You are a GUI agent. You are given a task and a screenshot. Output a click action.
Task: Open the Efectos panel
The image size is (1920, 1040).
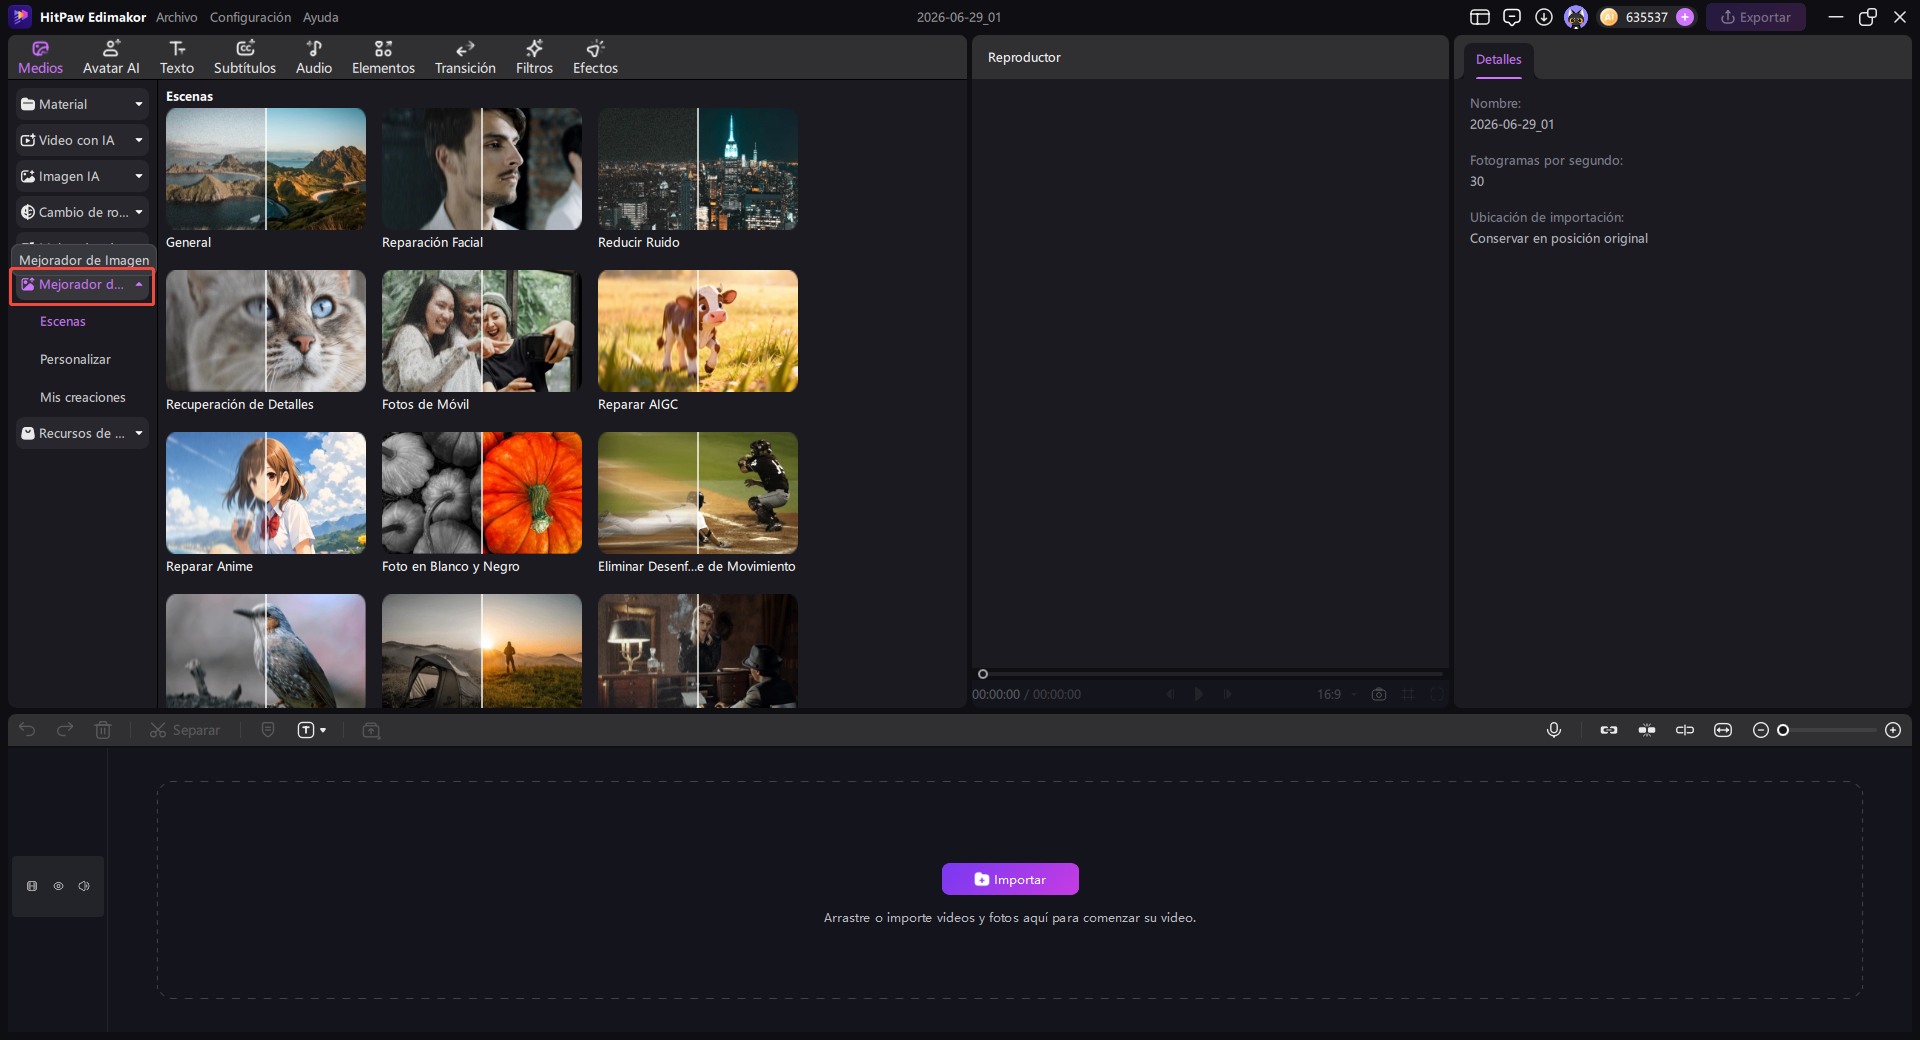coord(595,57)
